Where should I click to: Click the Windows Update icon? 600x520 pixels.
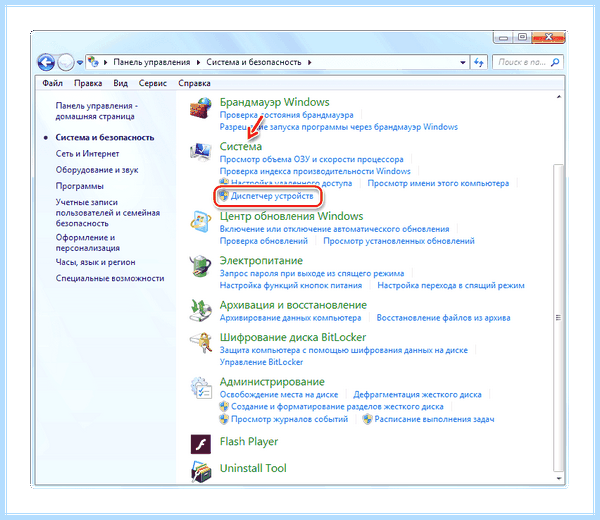(x=201, y=222)
